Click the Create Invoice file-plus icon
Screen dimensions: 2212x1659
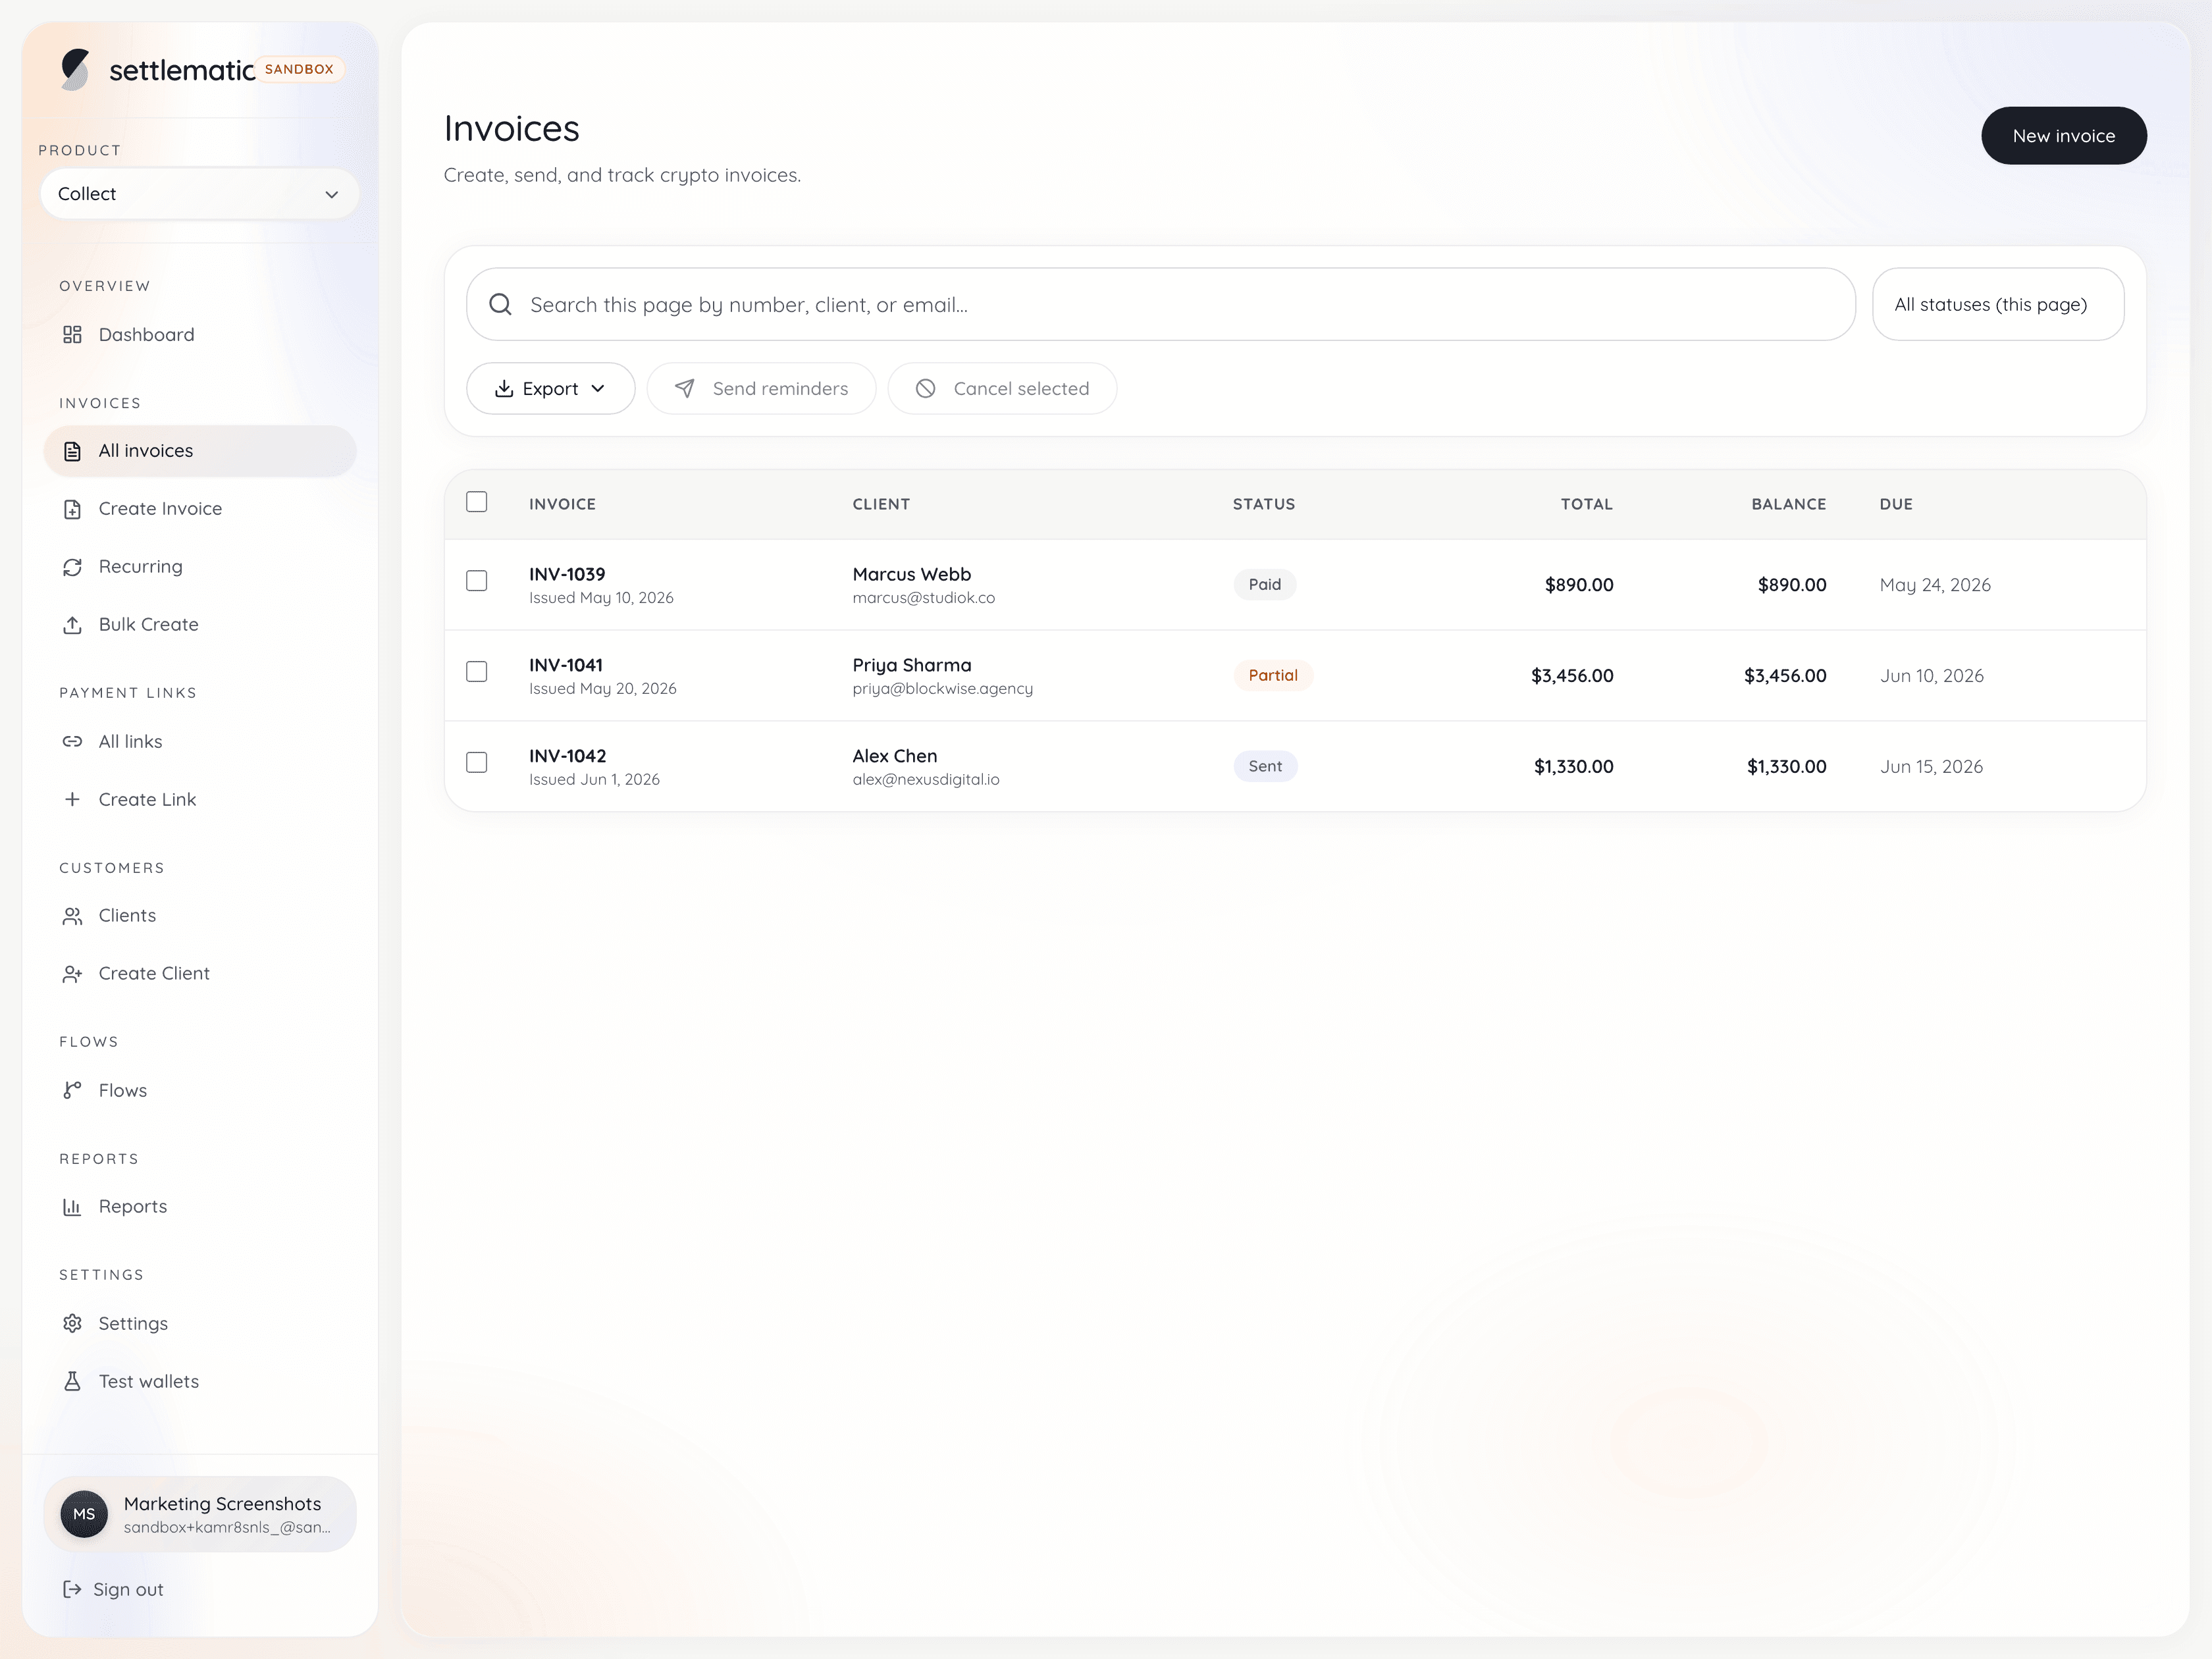pyautogui.click(x=72, y=509)
